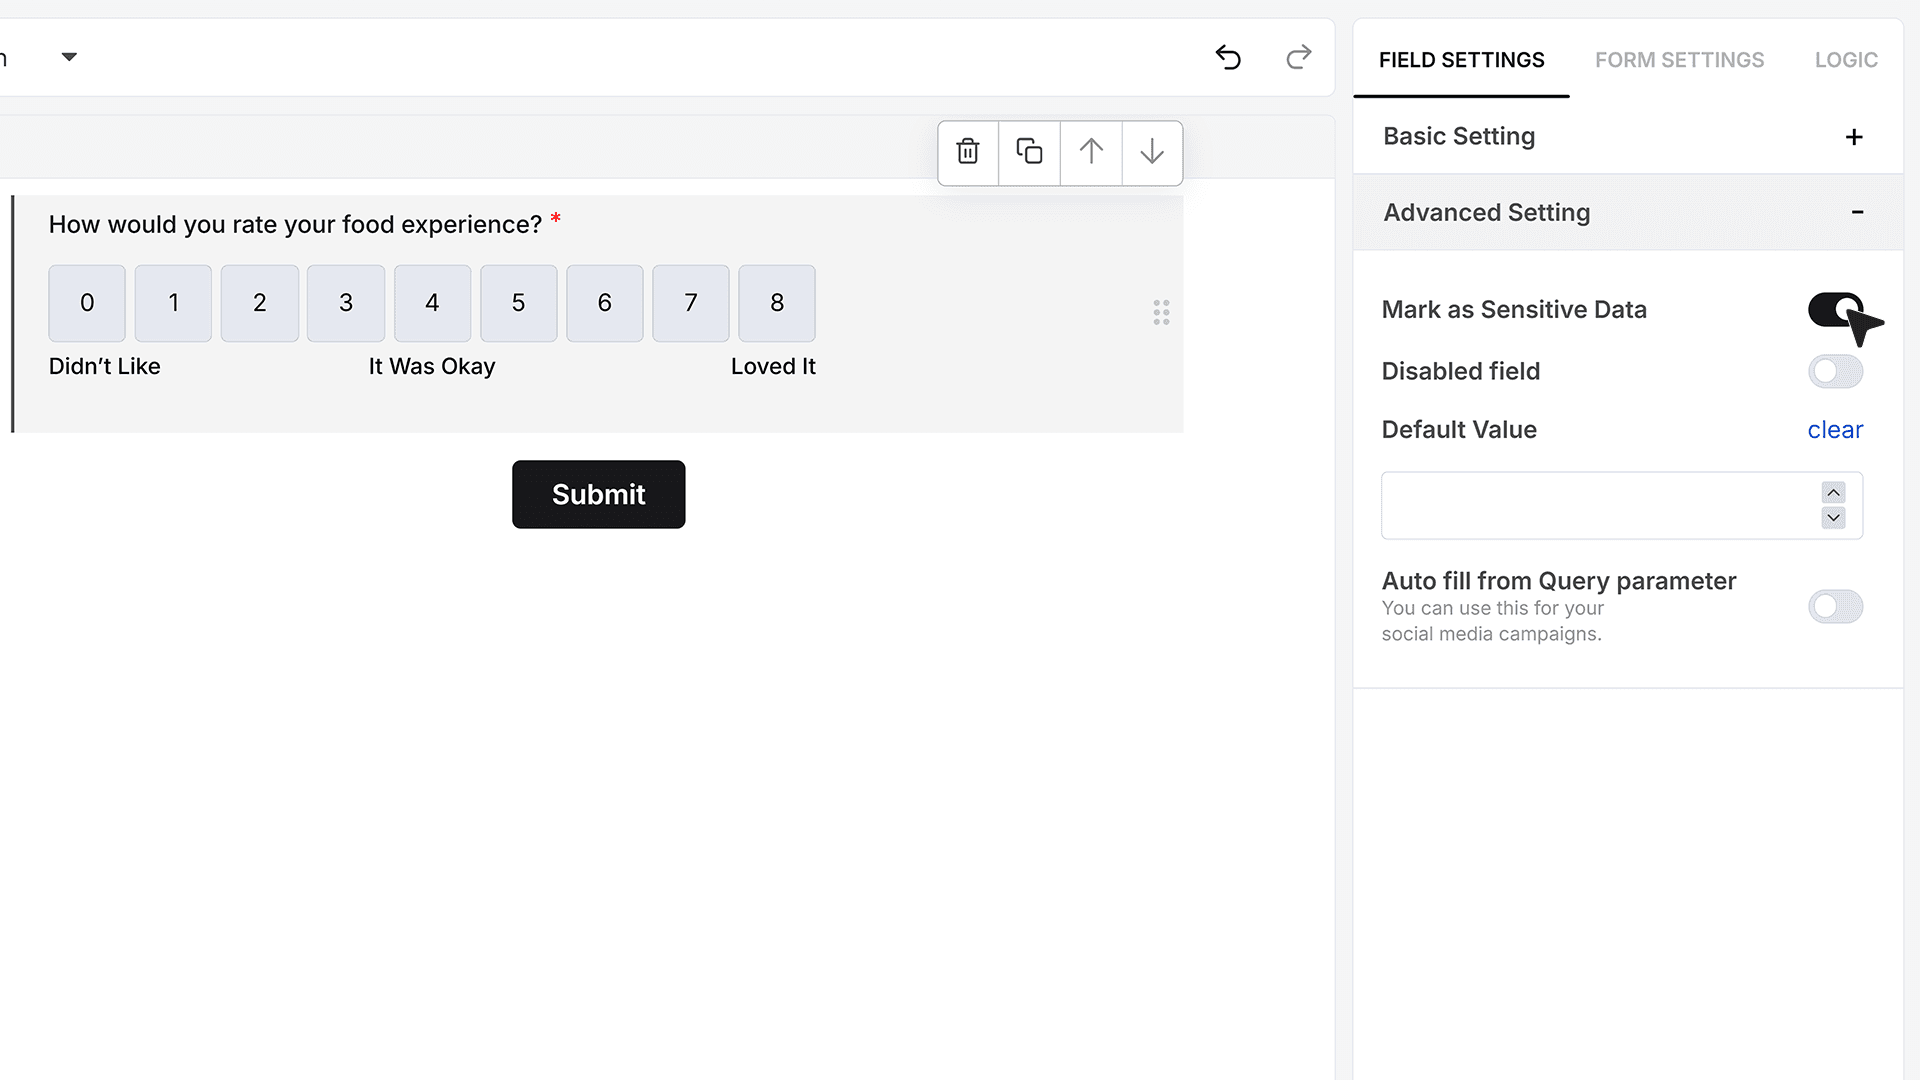Open the top-left dropdown arrow

(x=69, y=57)
